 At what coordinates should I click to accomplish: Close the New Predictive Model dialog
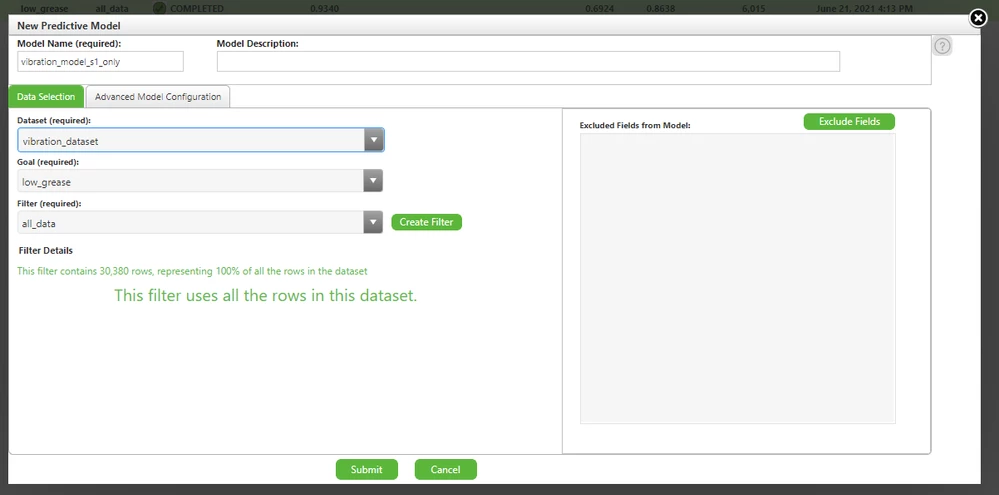click(978, 18)
